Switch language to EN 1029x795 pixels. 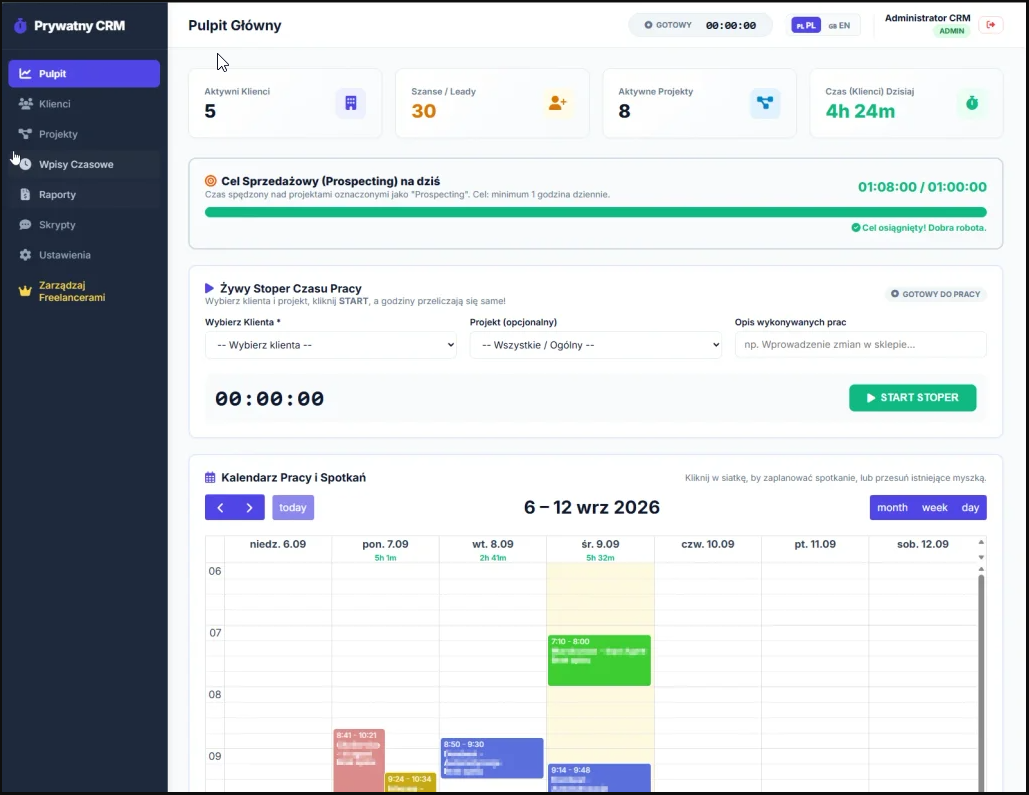click(x=839, y=26)
